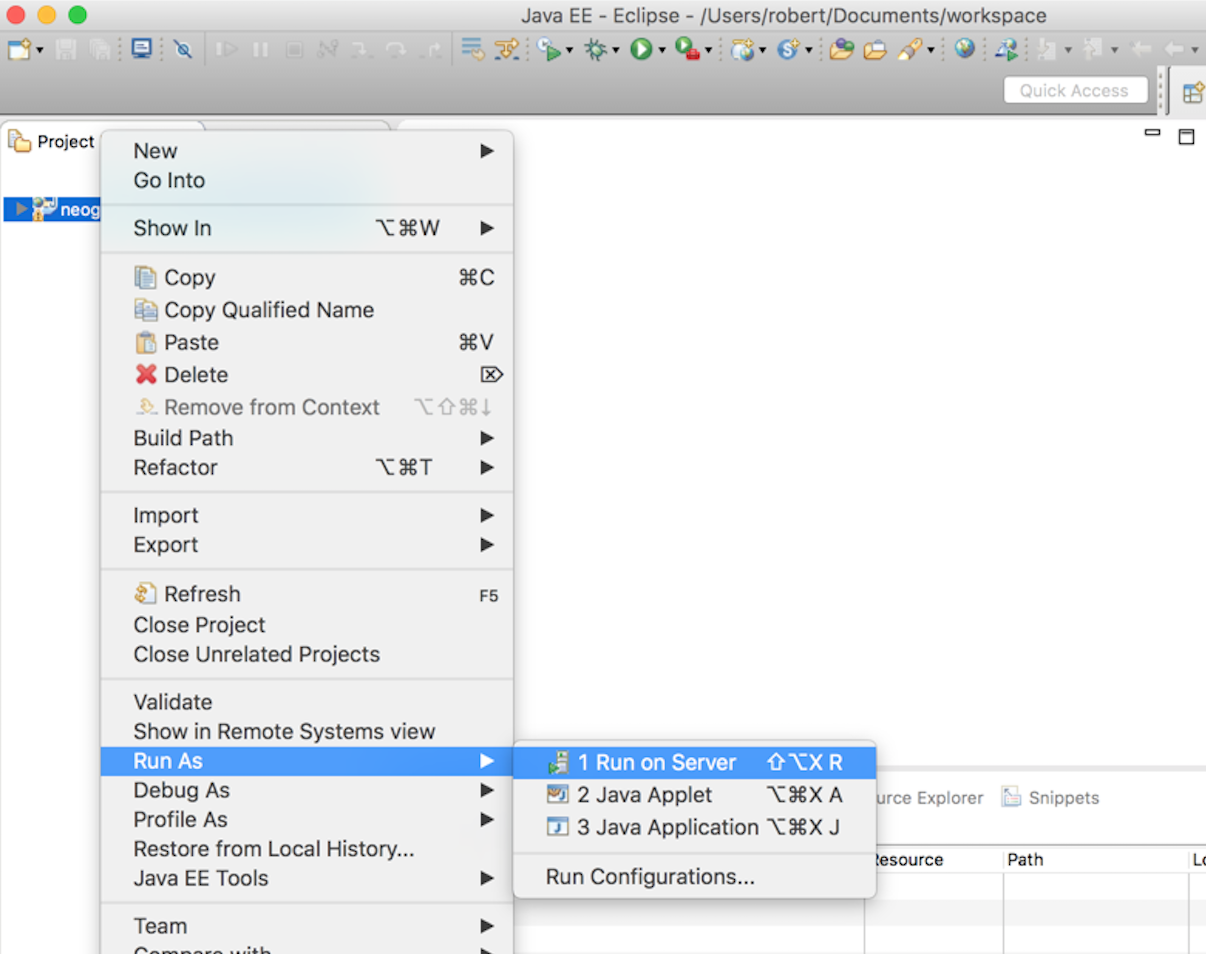This screenshot has width=1206, height=954.
Task: Open the Debug launch dropdown arrow
Action: (x=615, y=50)
